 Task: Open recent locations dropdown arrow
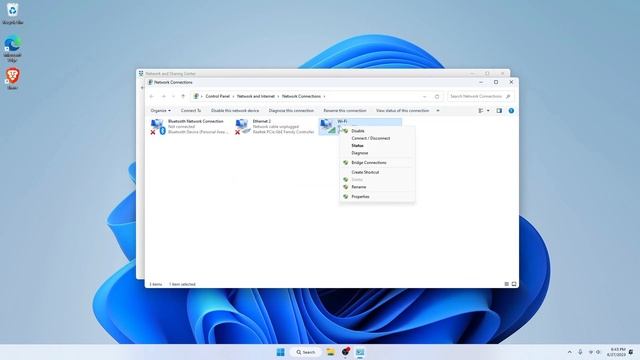pos(173,96)
